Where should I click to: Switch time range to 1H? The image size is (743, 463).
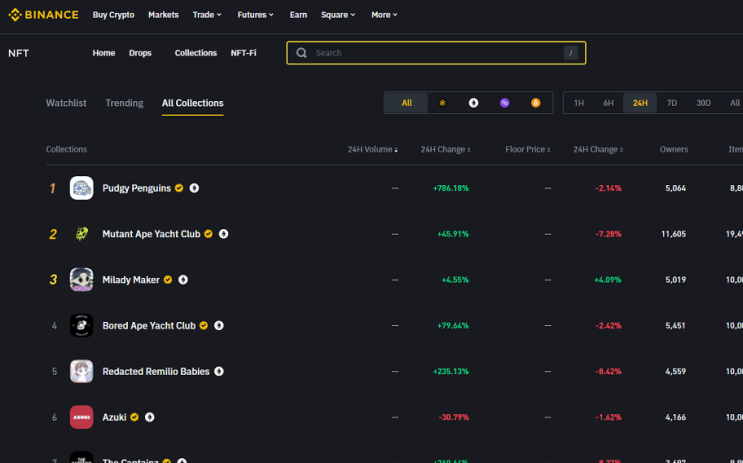coord(579,103)
